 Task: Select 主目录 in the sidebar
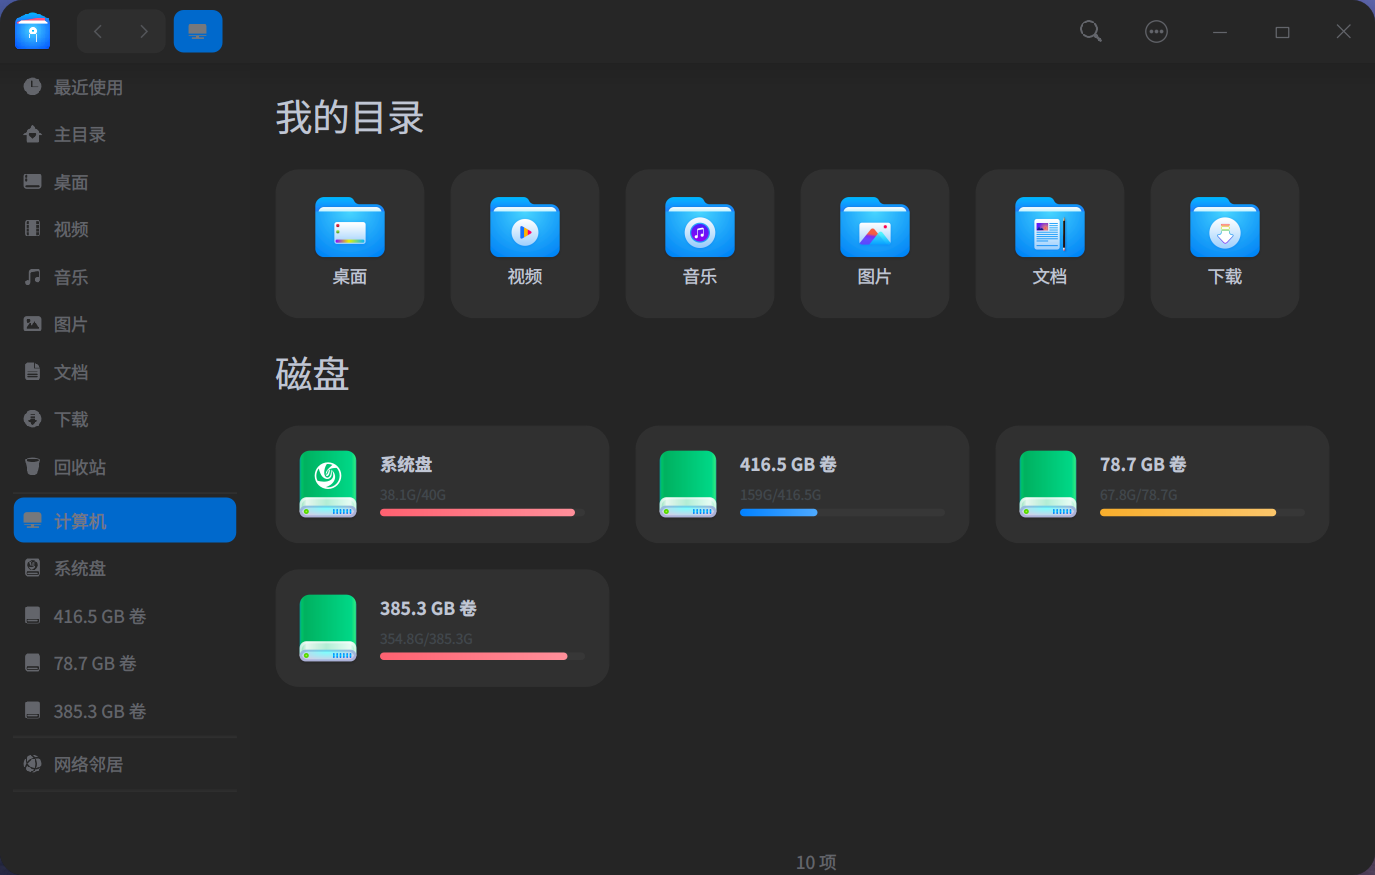[80, 134]
